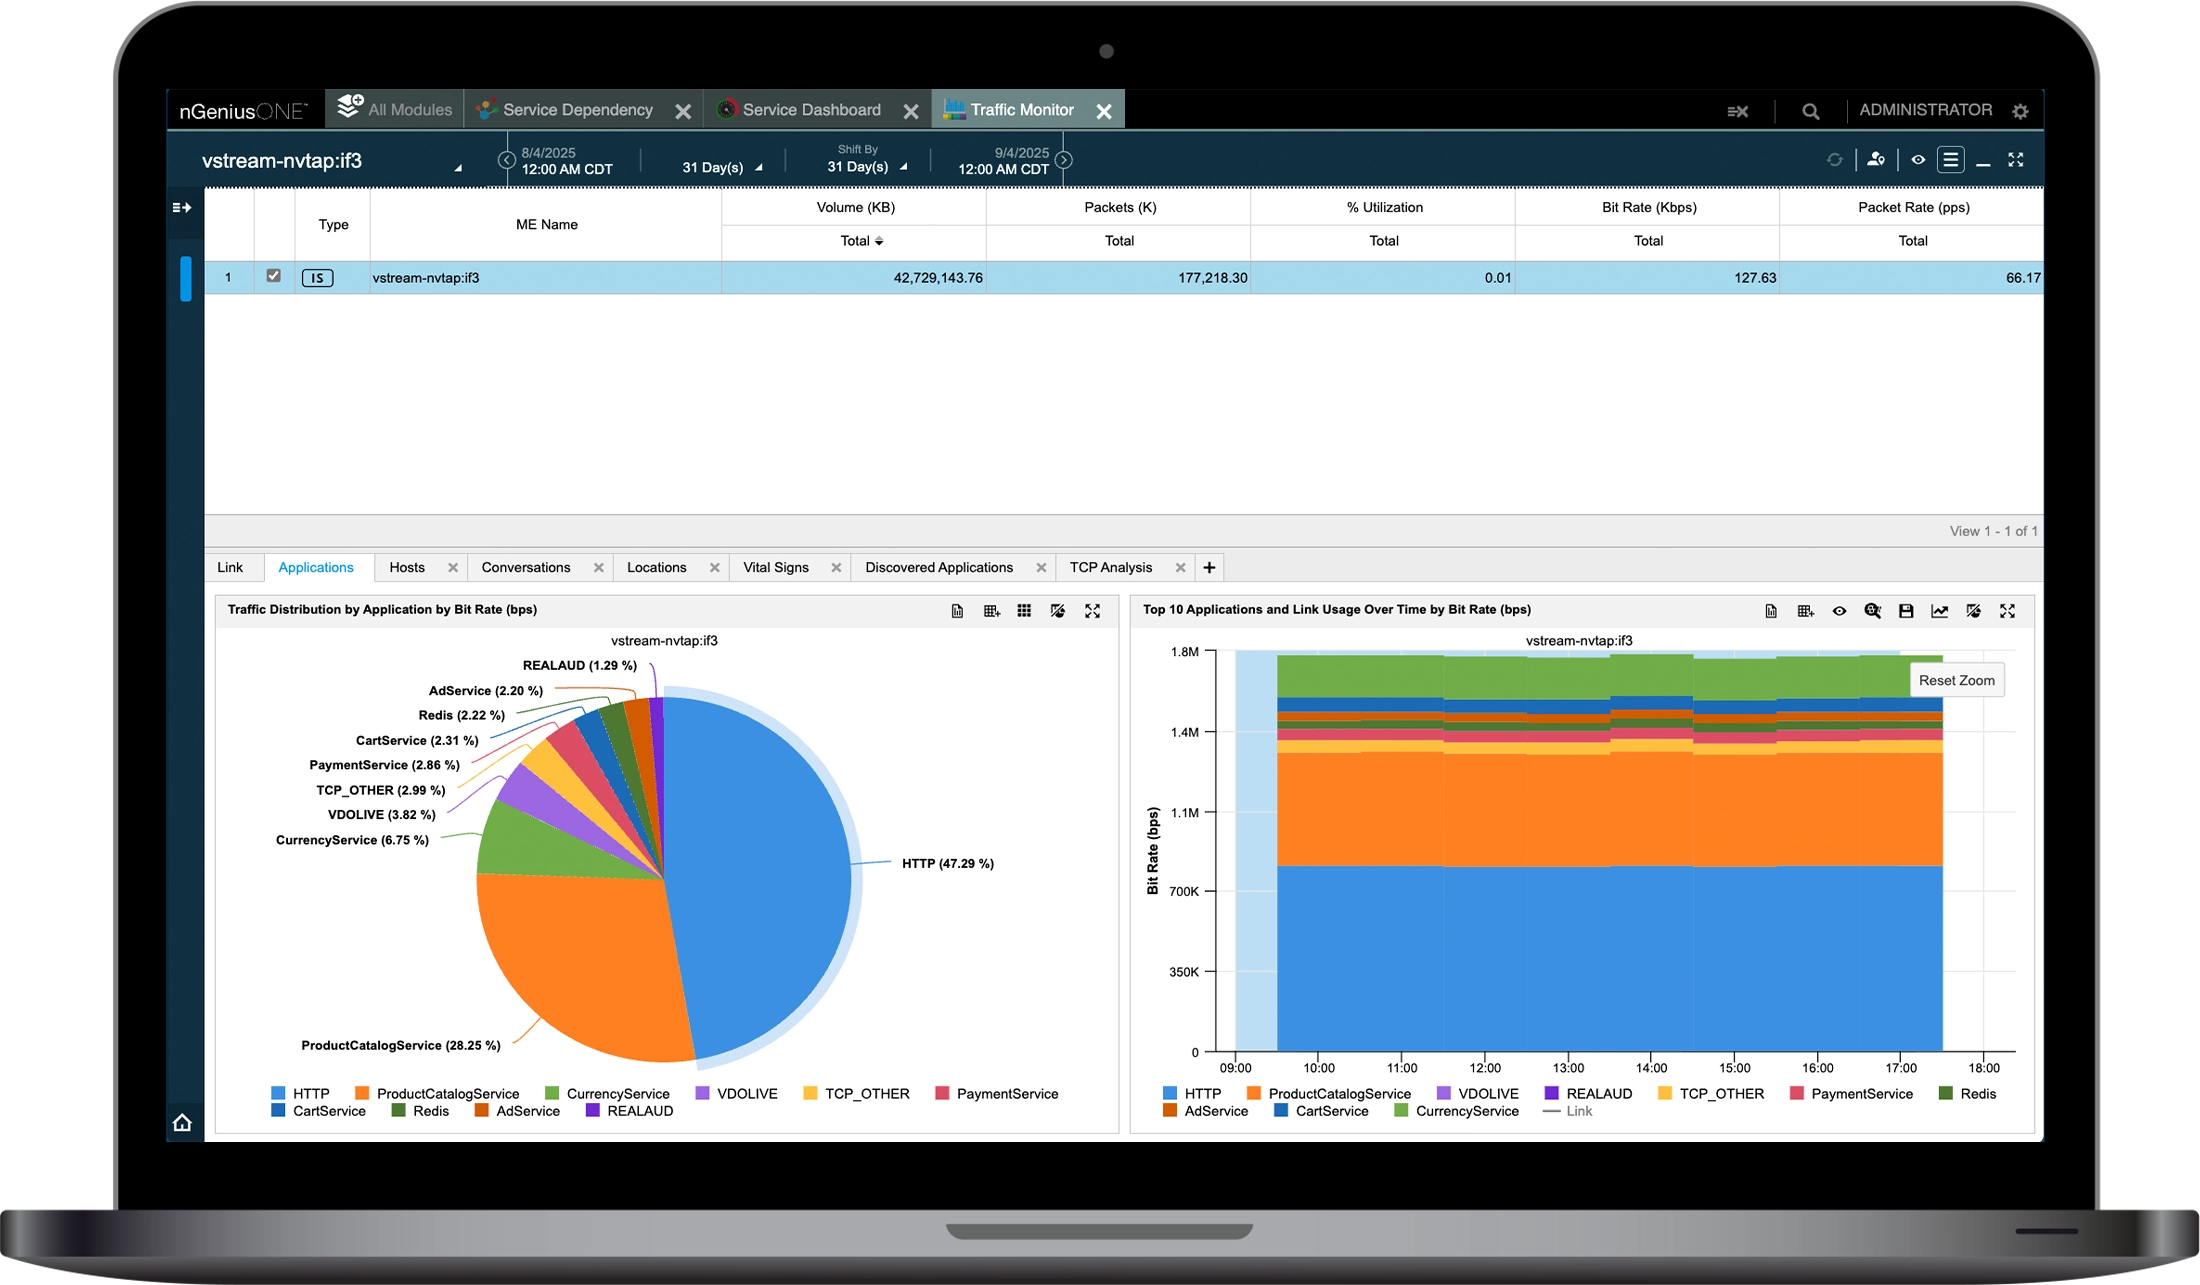Open the grid view for Traffic Distribution panel
Screen dimensions: 2200x1285
[1024, 611]
